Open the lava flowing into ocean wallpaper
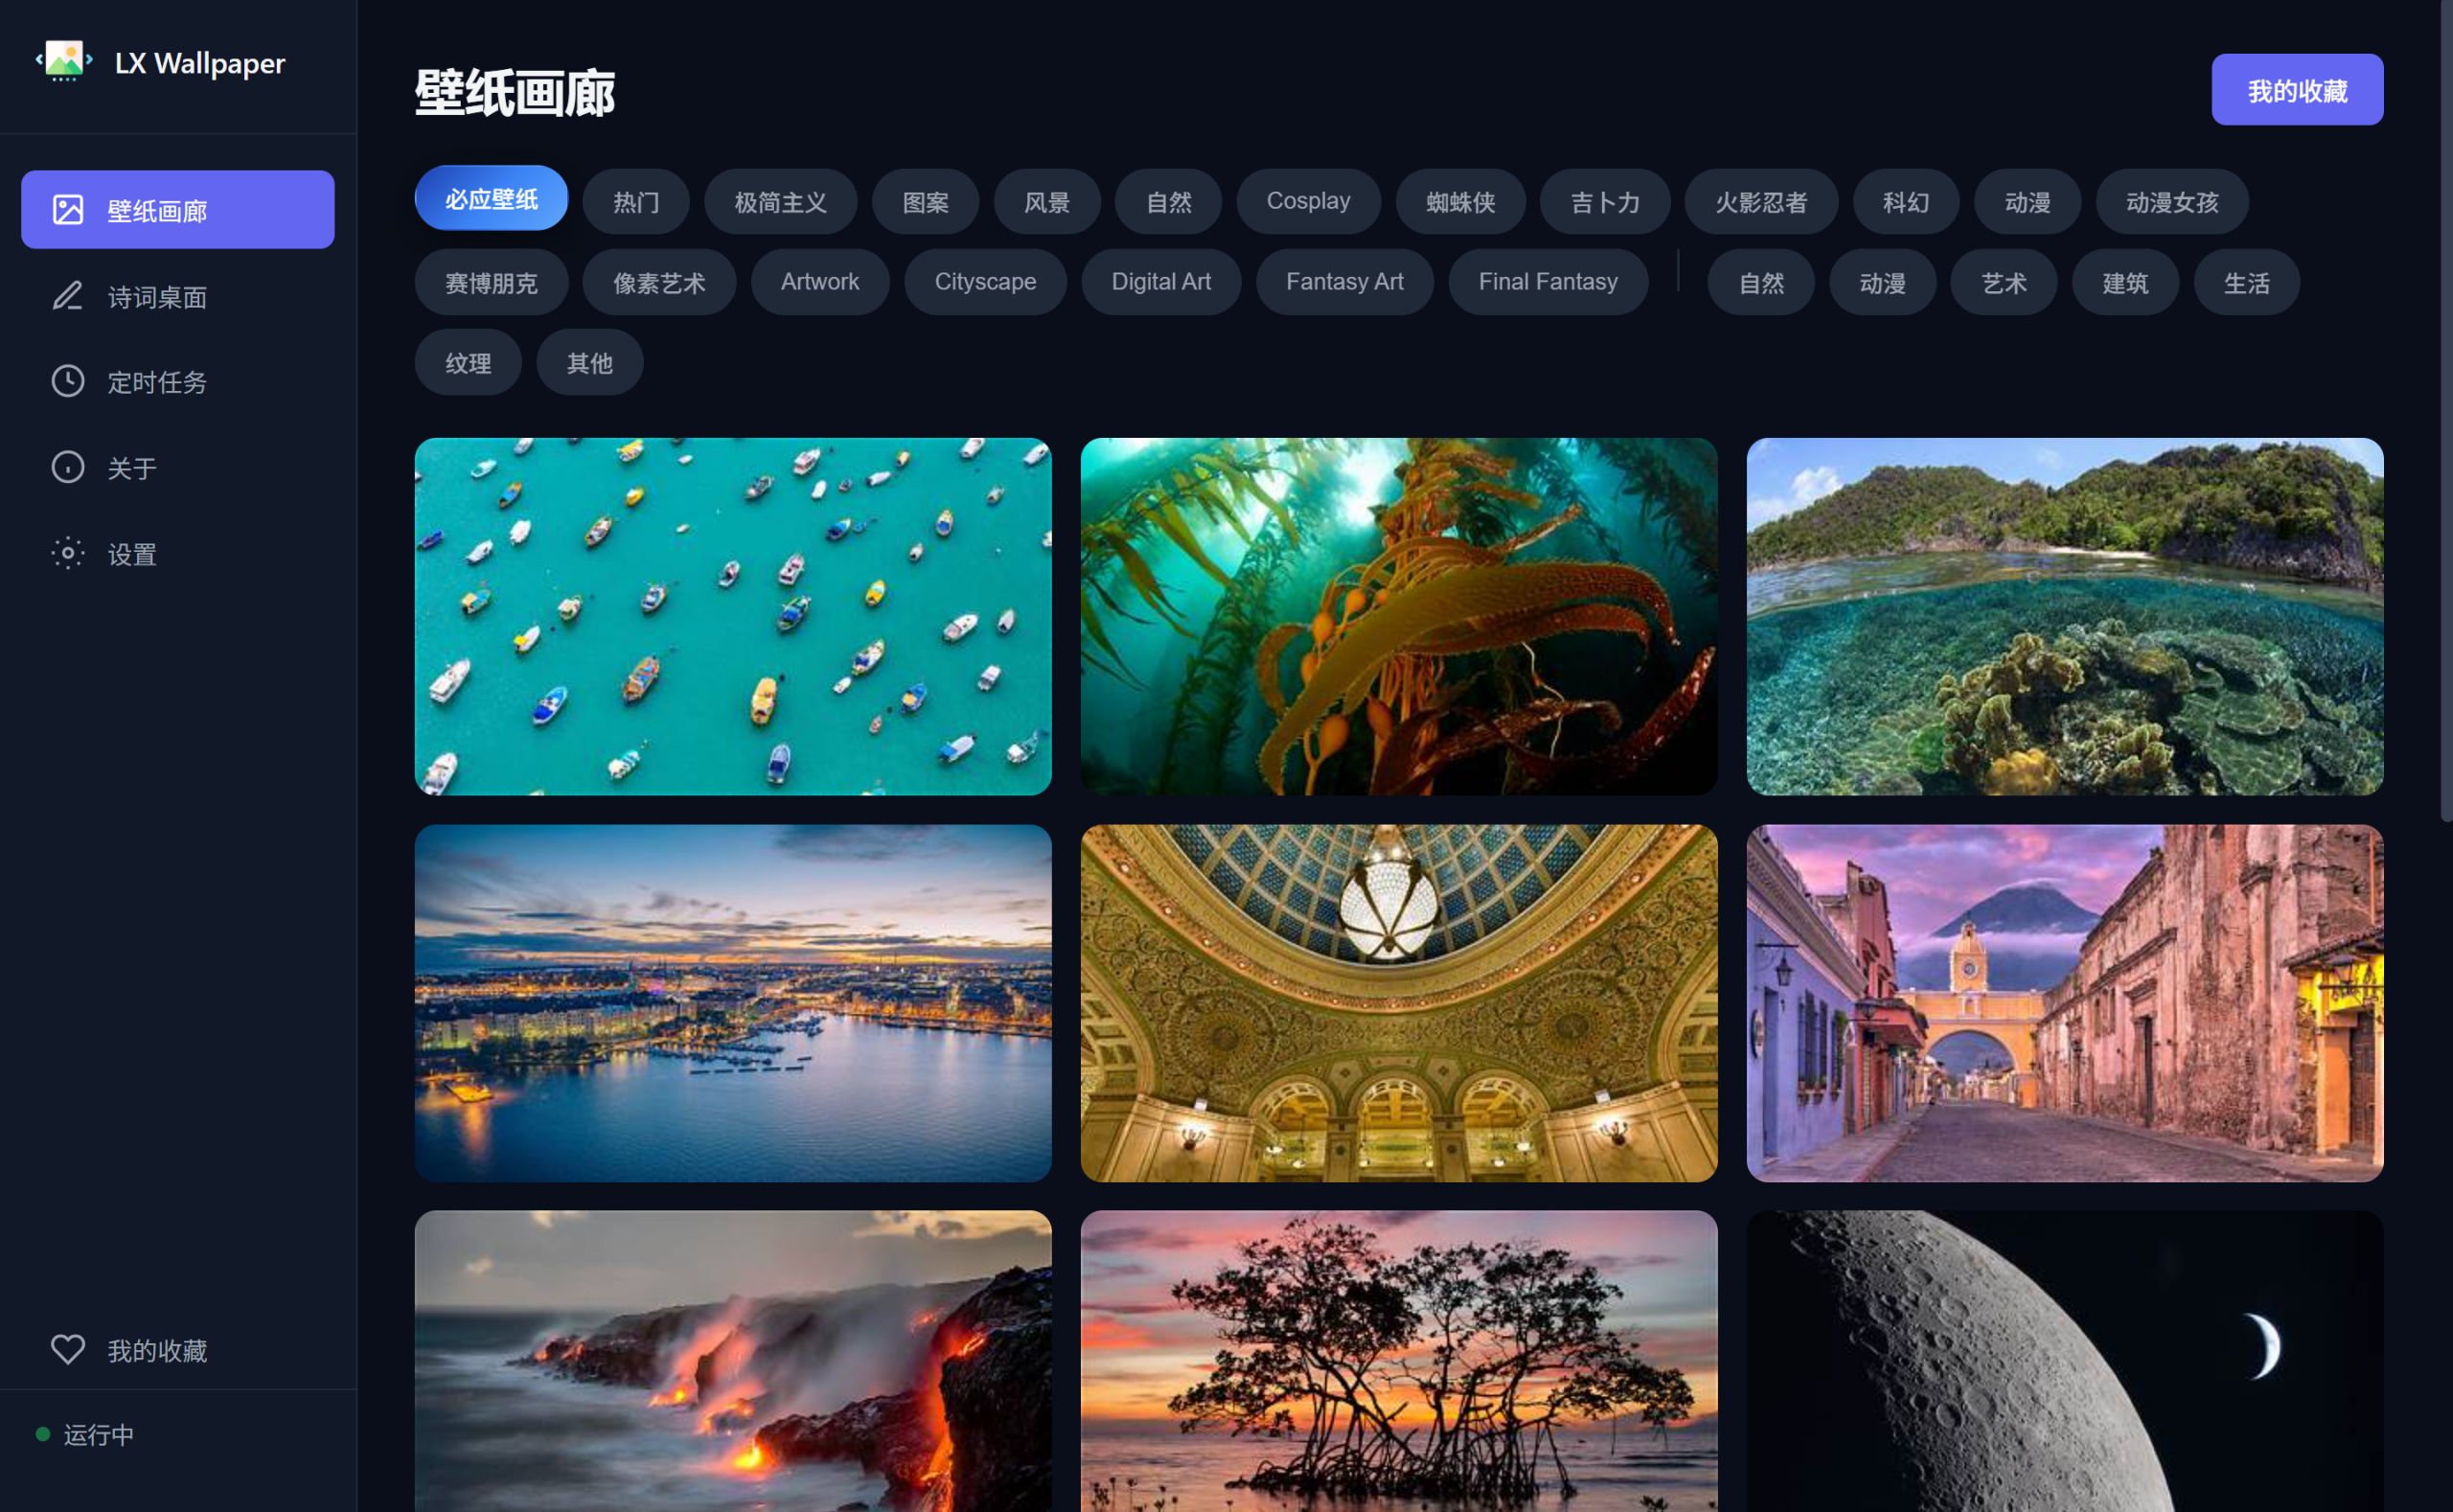This screenshot has height=1512, width=2453. click(x=733, y=1361)
